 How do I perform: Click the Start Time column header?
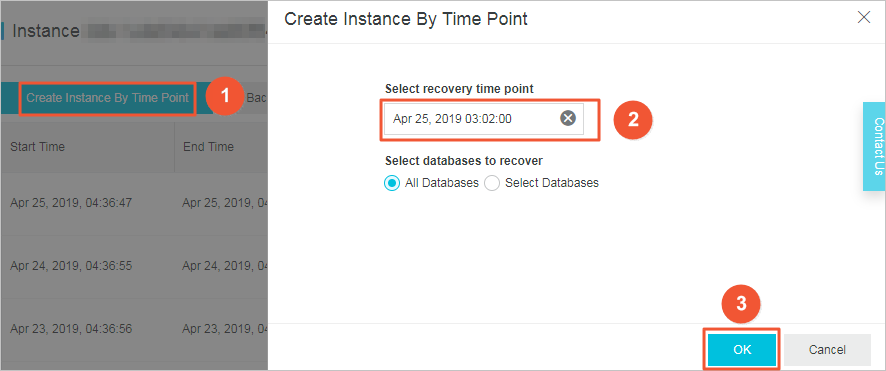(37, 147)
